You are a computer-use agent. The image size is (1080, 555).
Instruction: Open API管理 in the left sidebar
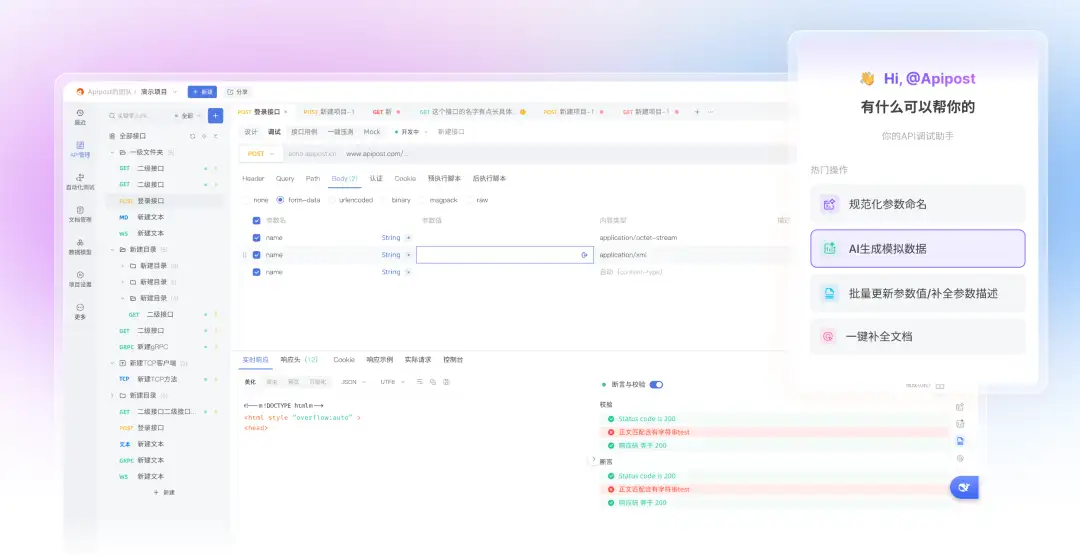click(x=80, y=149)
